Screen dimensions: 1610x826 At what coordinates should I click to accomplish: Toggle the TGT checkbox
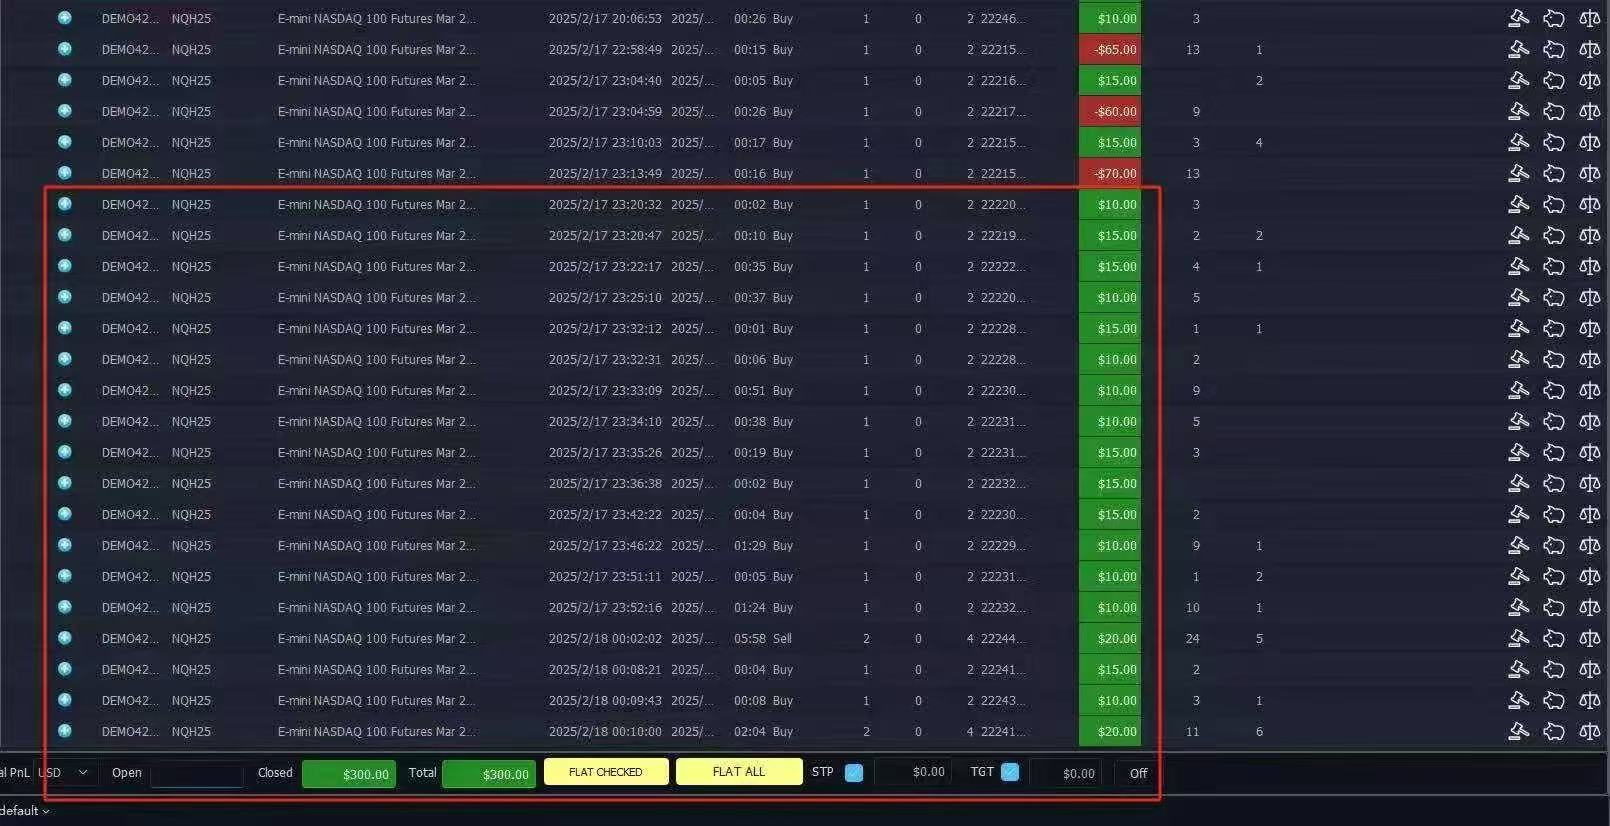coord(1010,772)
